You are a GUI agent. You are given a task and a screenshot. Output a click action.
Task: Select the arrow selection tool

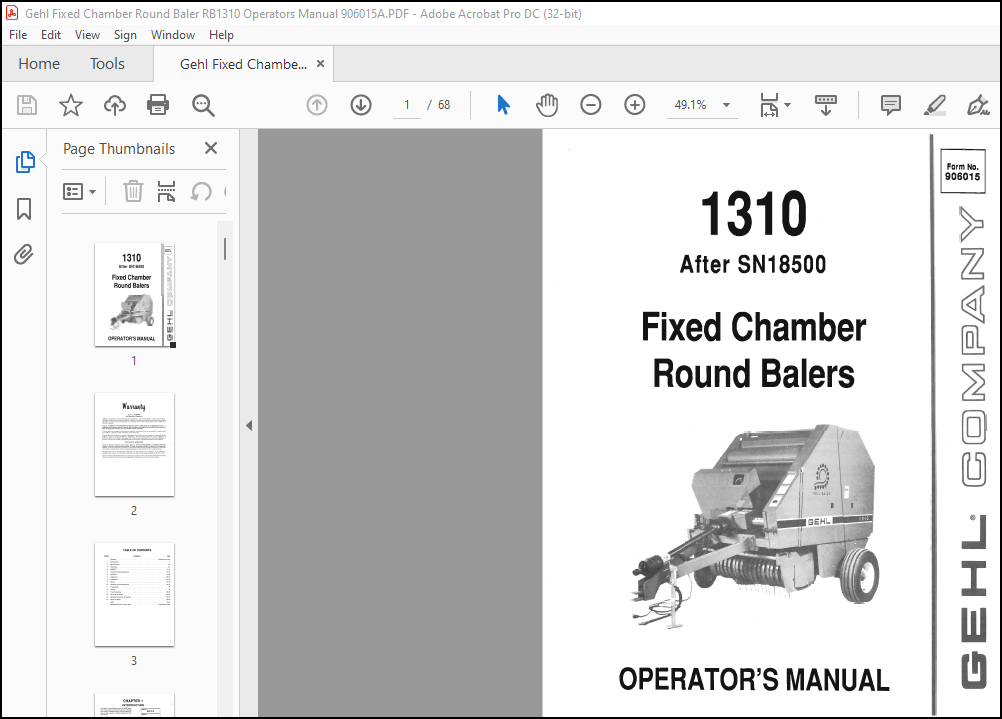tap(504, 105)
